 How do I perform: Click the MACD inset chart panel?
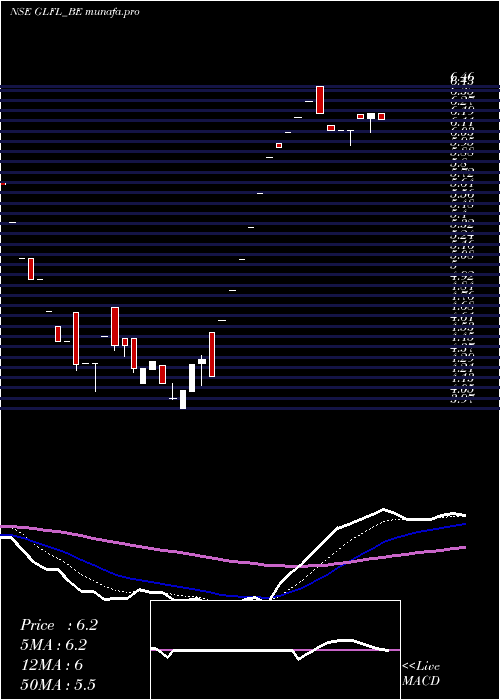pos(275,650)
